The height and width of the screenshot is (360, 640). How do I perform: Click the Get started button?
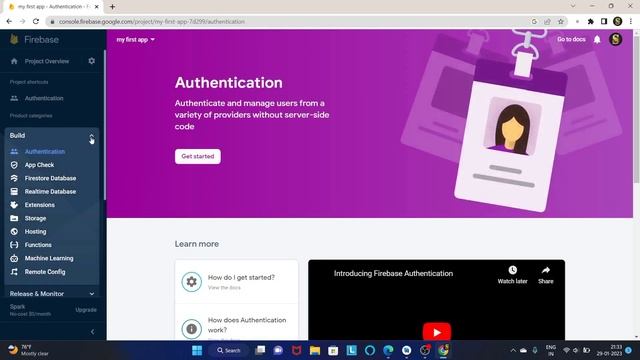[x=198, y=156]
